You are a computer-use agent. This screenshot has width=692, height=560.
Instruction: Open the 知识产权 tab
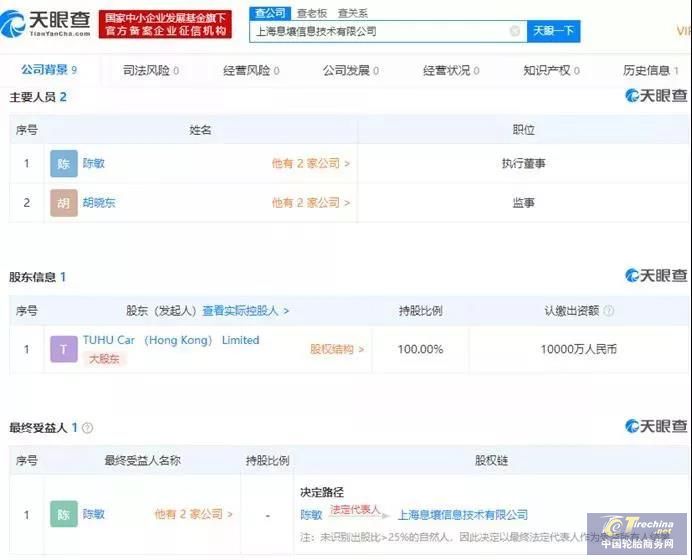point(551,70)
